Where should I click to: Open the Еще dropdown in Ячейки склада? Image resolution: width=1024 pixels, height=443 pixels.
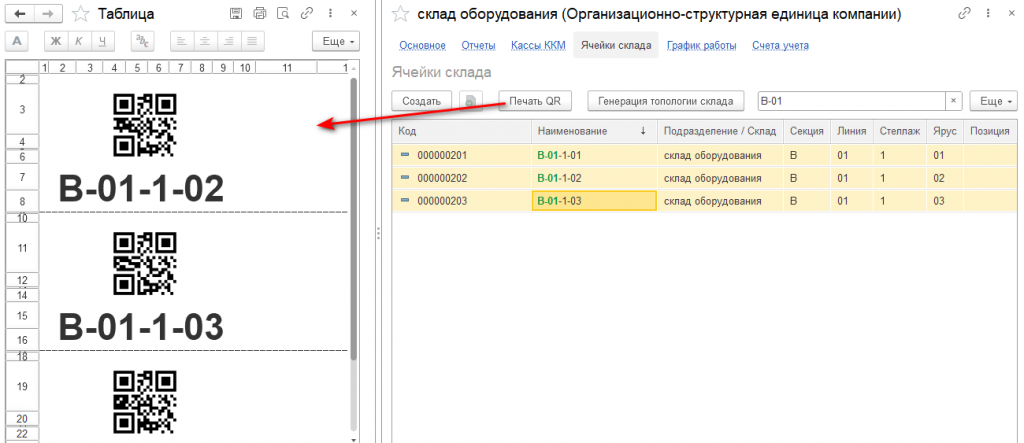[994, 101]
